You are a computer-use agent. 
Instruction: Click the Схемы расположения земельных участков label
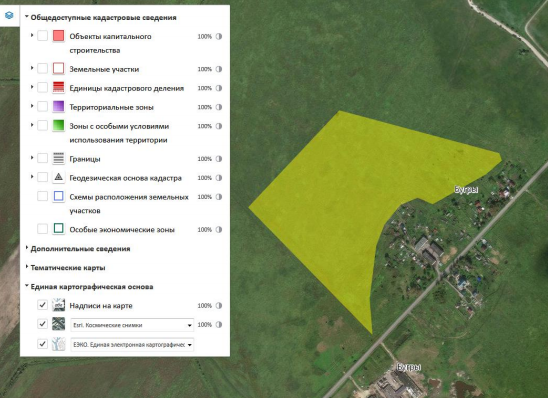point(129,204)
